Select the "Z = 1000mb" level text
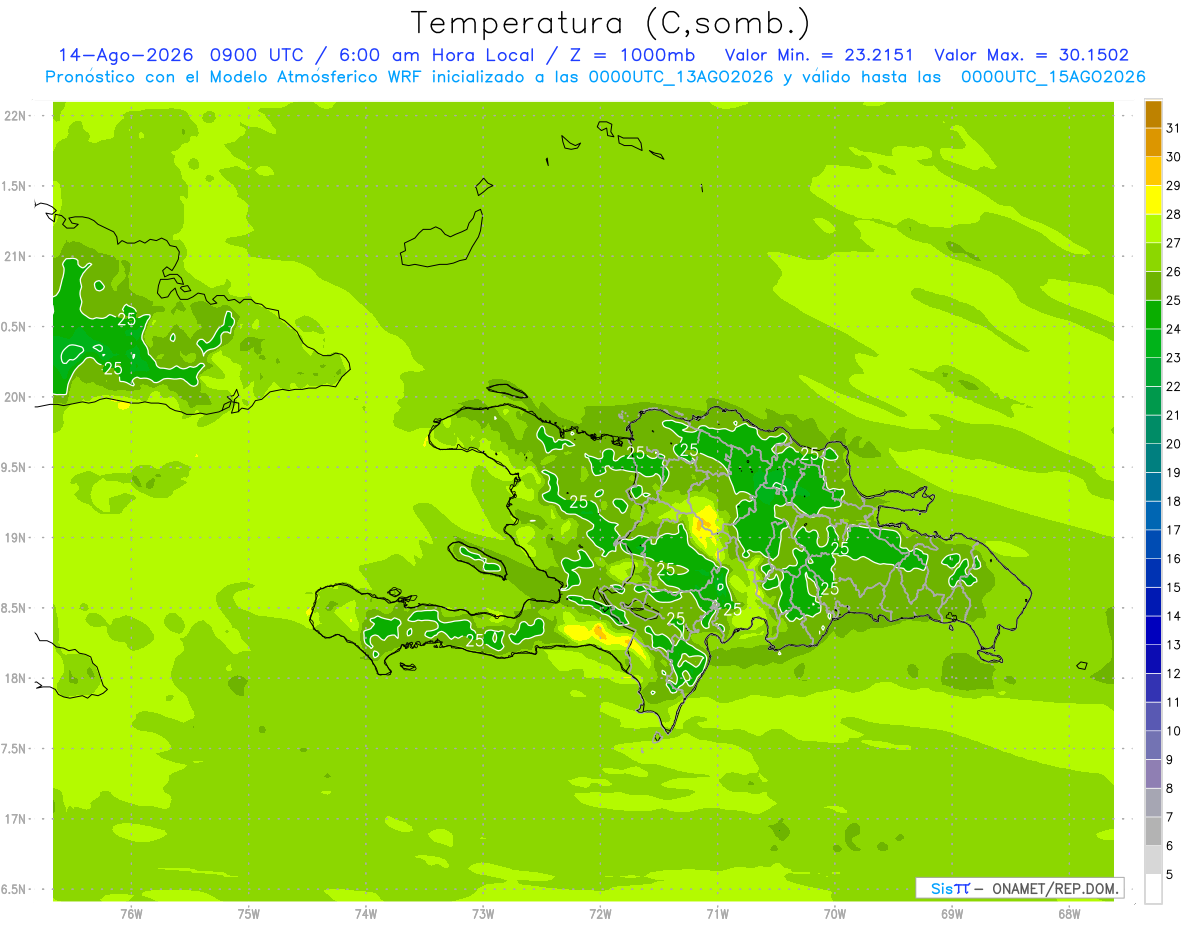1200x927 pixels. pos(633,55)
